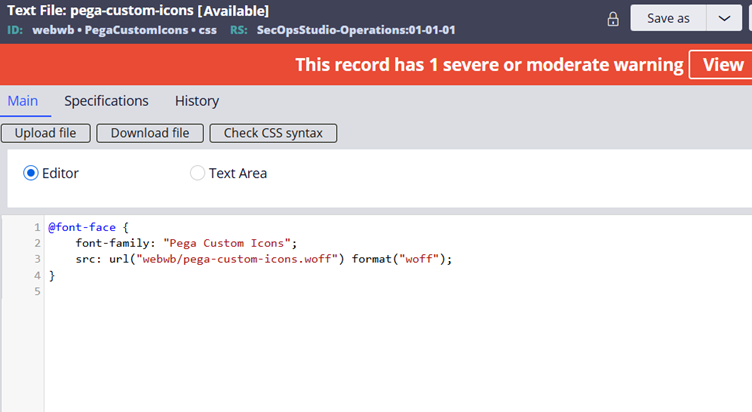Switch to the Main tab
Image resolution: width=752 pixels, height=412 pixels.
tap(24, 101)
